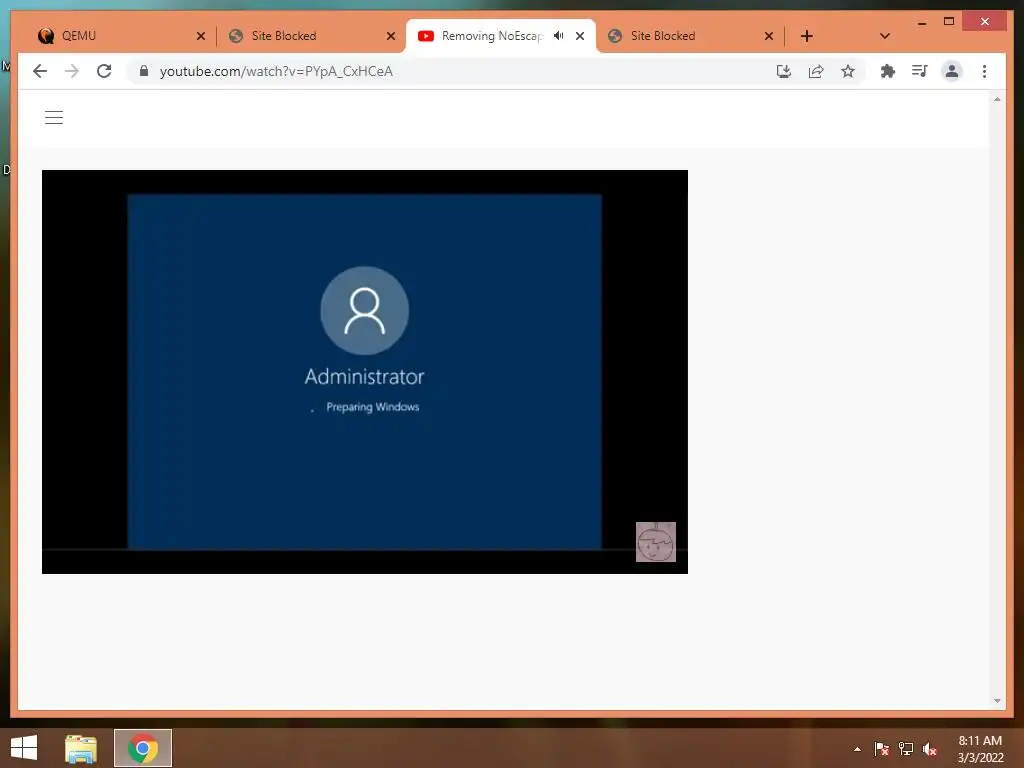
Task: Click the page scrollbar up arrow
Action: click(997, 99)
